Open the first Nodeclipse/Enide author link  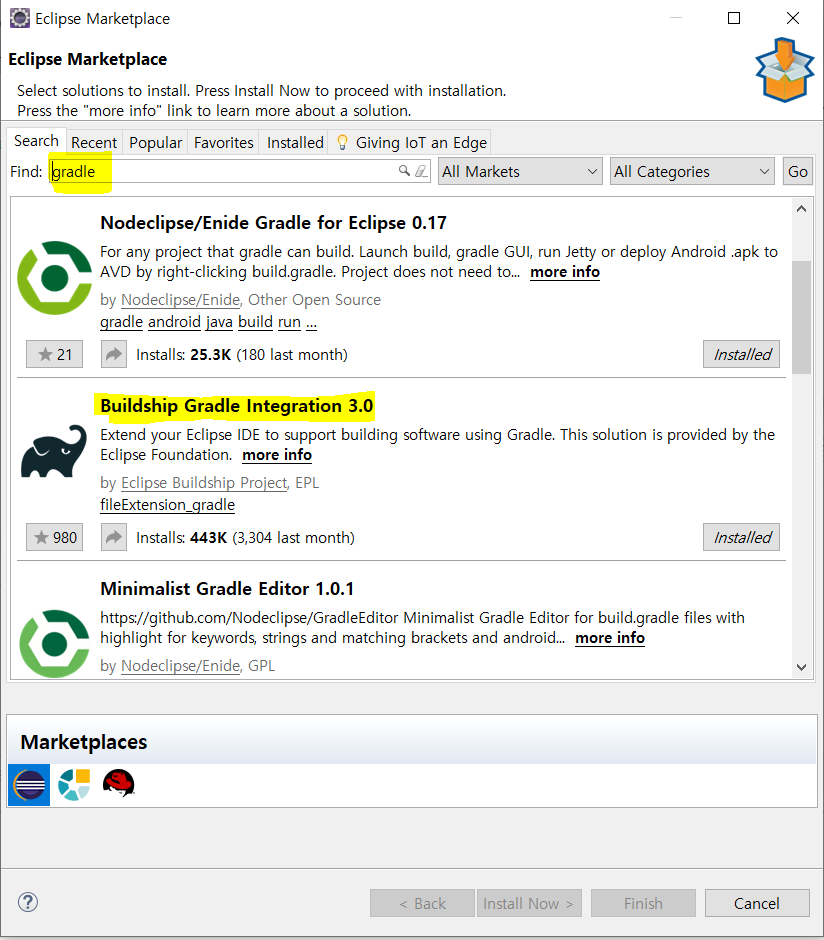click(180, 300)
